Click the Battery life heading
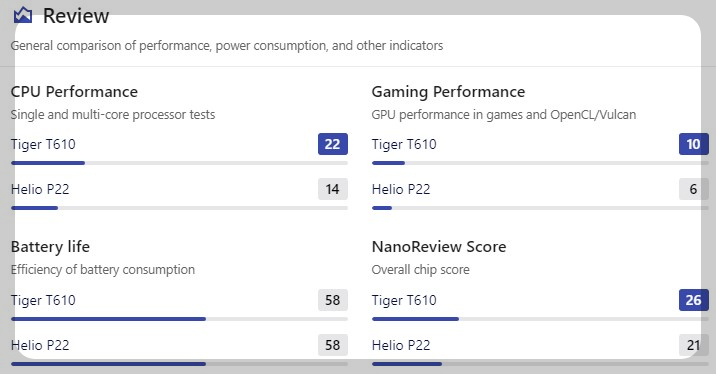 pyautogui.click(x=50, y=247)
